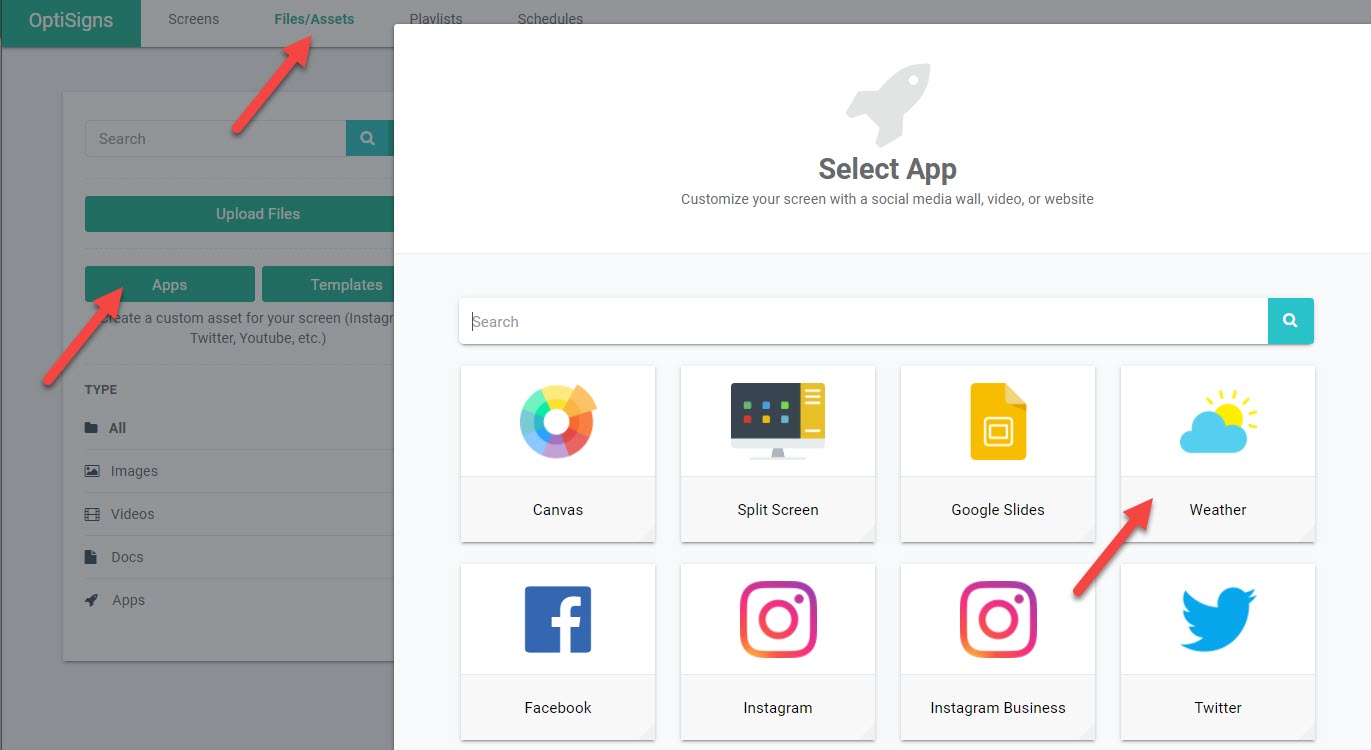The image size is (1371, 750).
Task: Open the Files/Assets tab
Action: (x=314, y=19)
